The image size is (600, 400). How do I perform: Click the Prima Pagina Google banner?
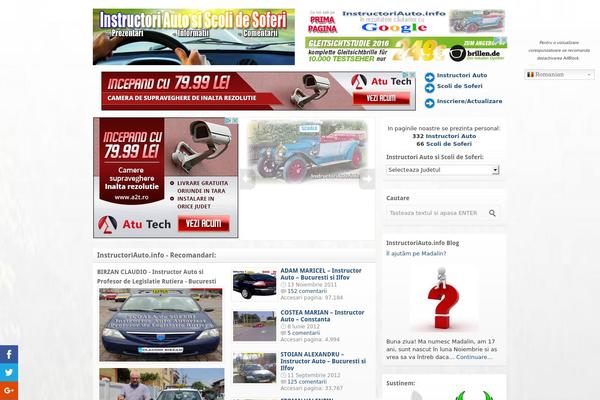[x=406, y=22]
